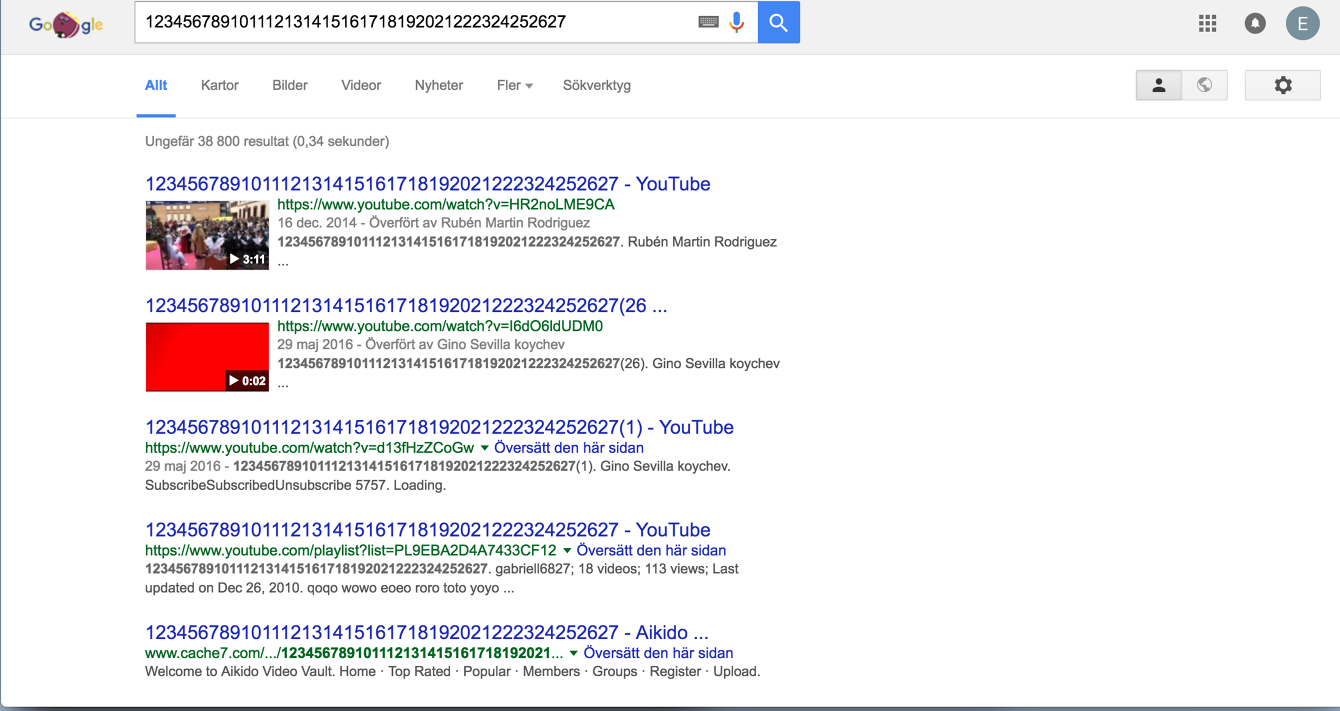Switch to global results globe toggle
This screenshot has width=1340, height=711.
coord(1205,85)
